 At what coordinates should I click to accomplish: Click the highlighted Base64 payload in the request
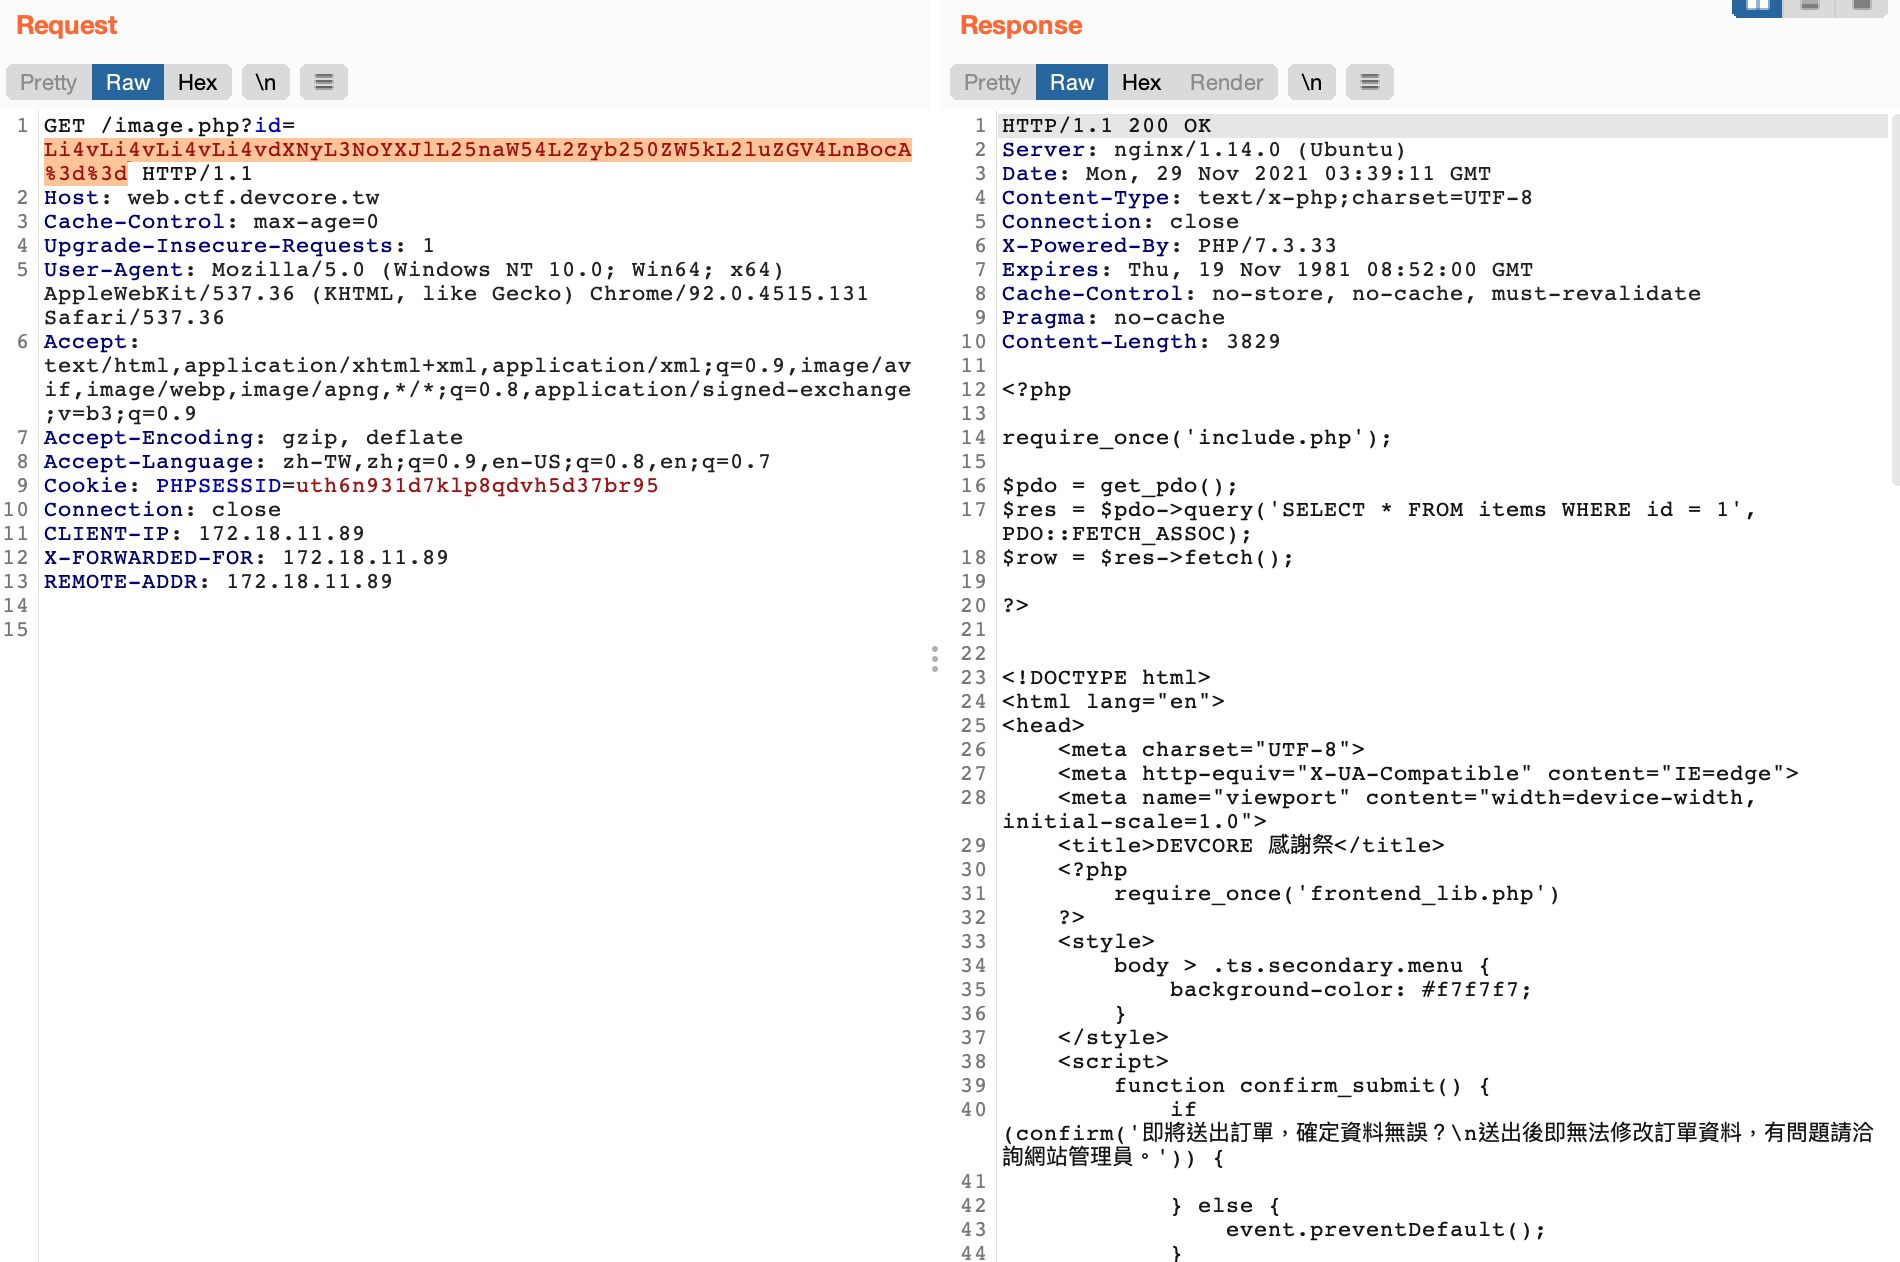coord(477,149)
